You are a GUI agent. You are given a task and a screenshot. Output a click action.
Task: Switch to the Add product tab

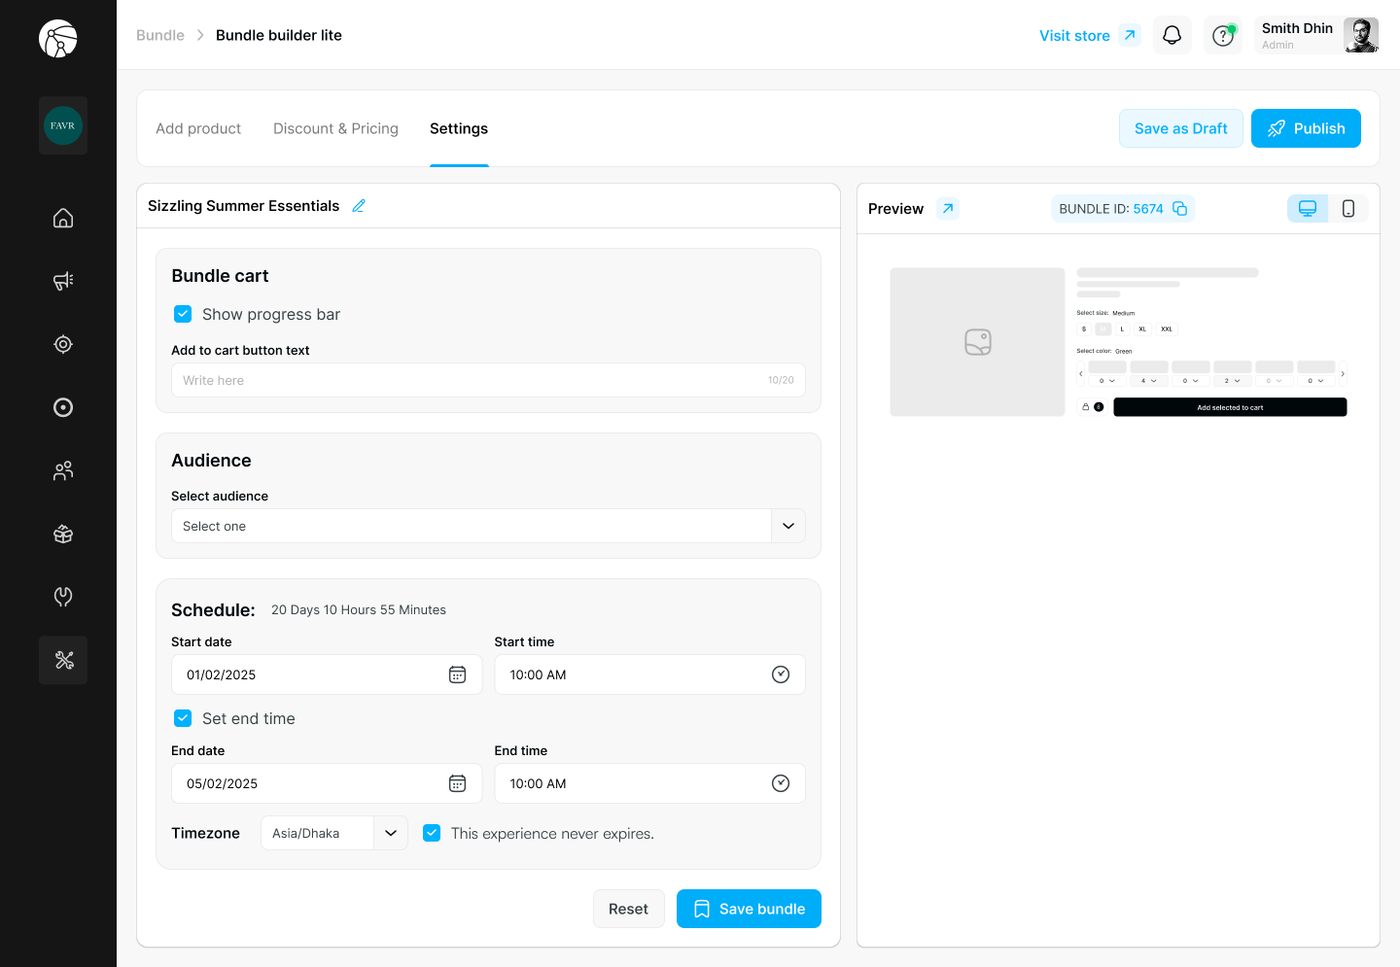coord(198,129)
